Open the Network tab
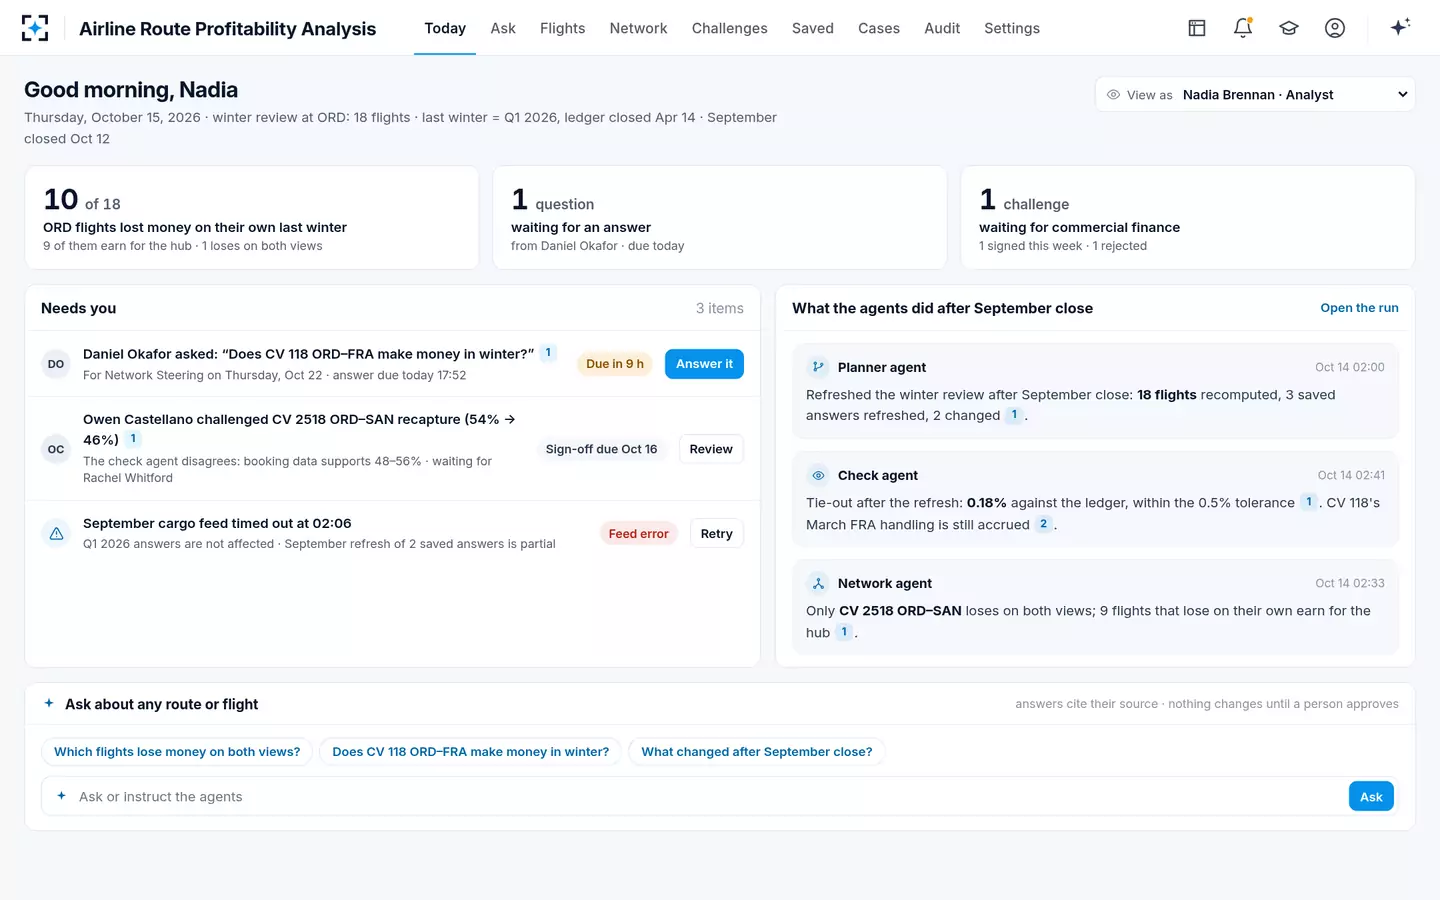Viewport: 1440px width, 900px height. click(638, 28)
